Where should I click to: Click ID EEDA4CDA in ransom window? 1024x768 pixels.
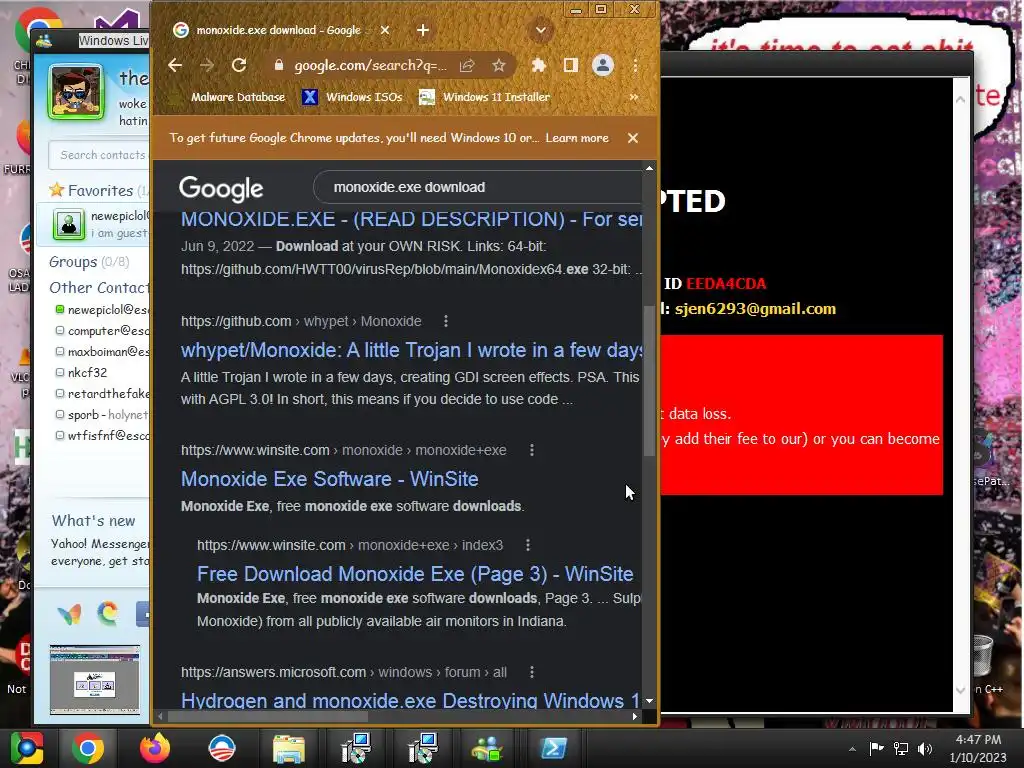tap(715, 283)
